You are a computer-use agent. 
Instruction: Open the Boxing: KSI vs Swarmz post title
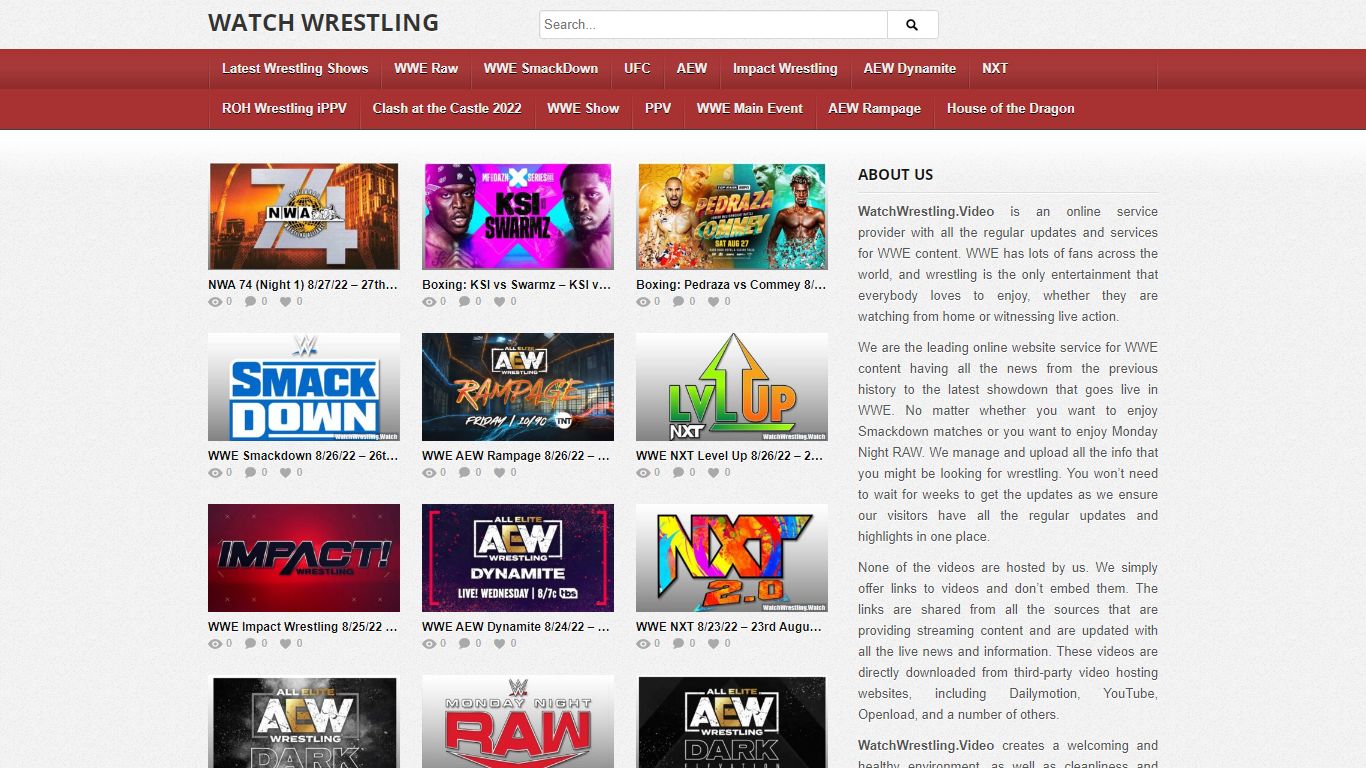click(517, 285)
